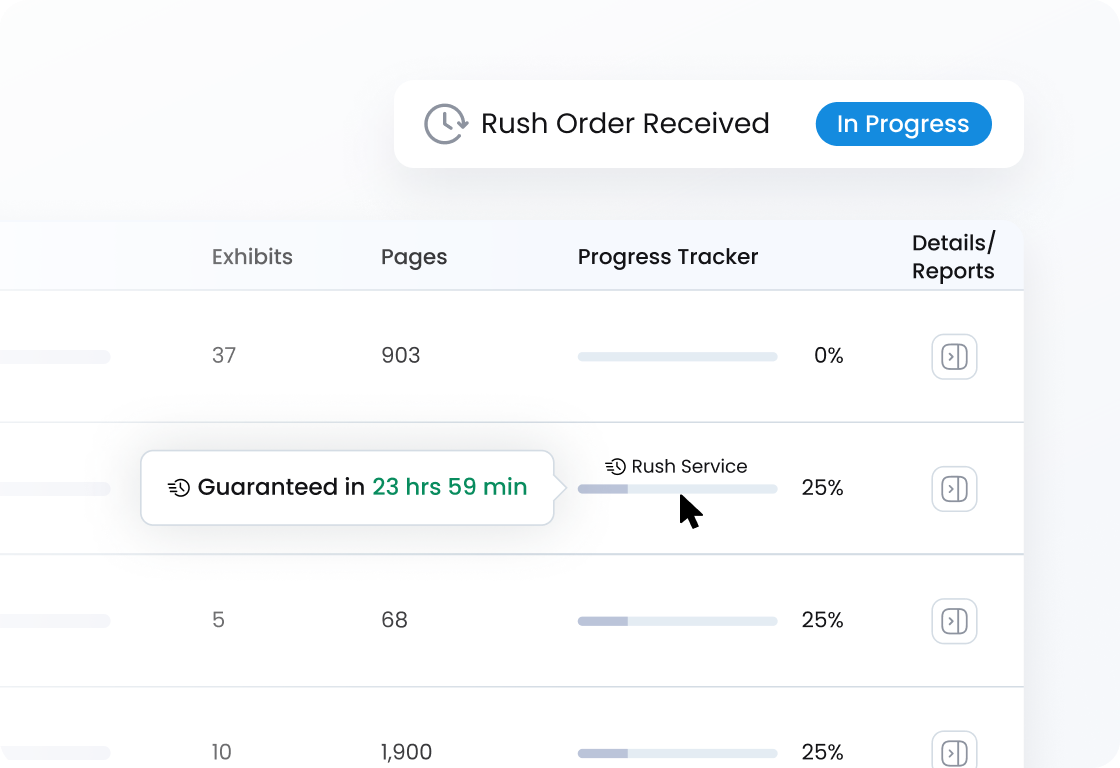
Task: Click the Progress Tracker column header
Action: pos(668,257)
